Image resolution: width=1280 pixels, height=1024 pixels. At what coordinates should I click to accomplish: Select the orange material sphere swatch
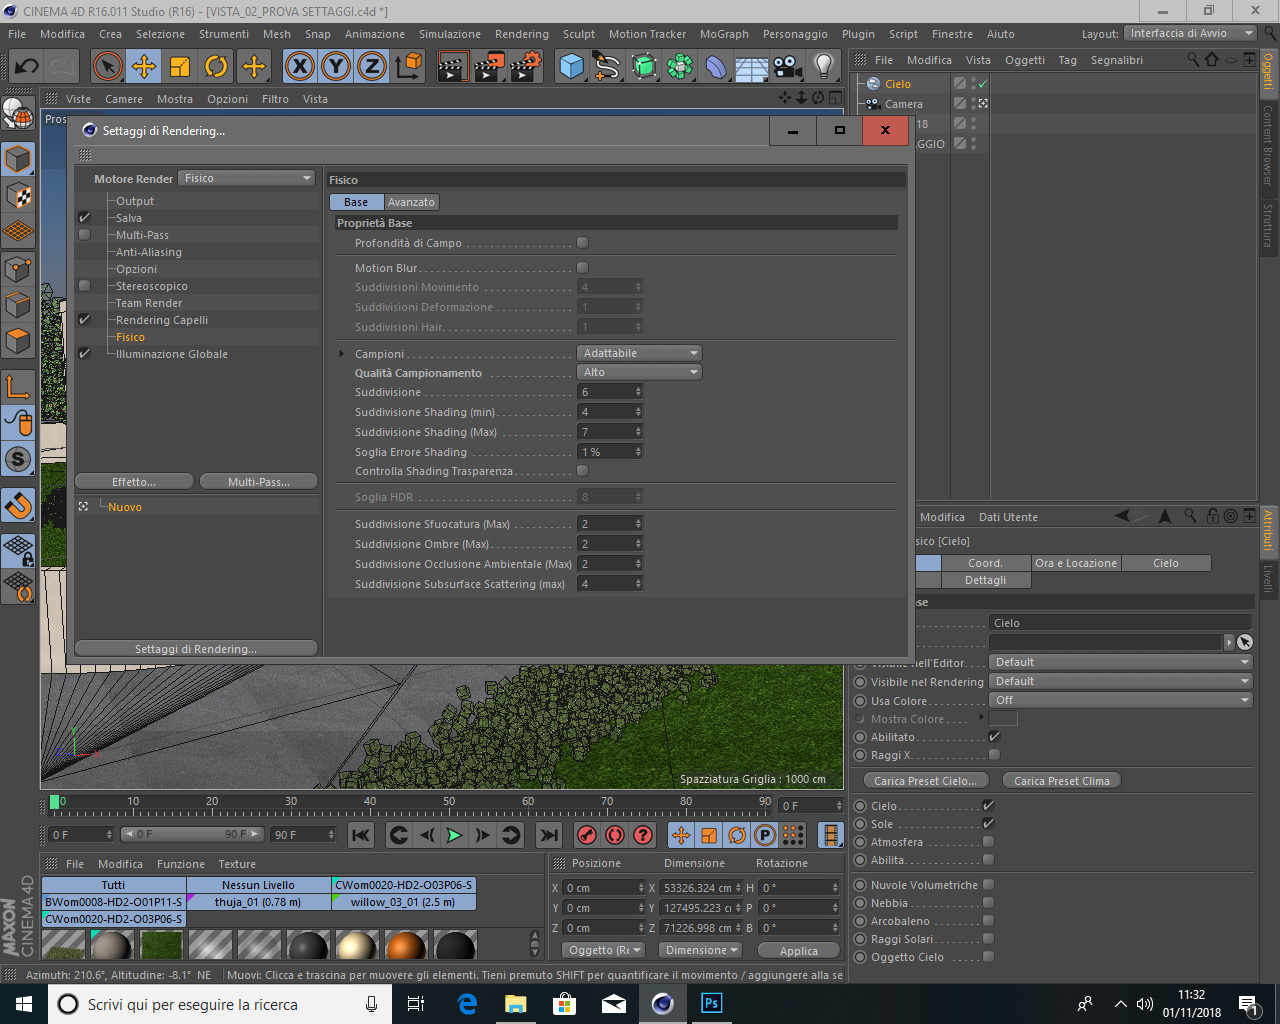[406, 945]
